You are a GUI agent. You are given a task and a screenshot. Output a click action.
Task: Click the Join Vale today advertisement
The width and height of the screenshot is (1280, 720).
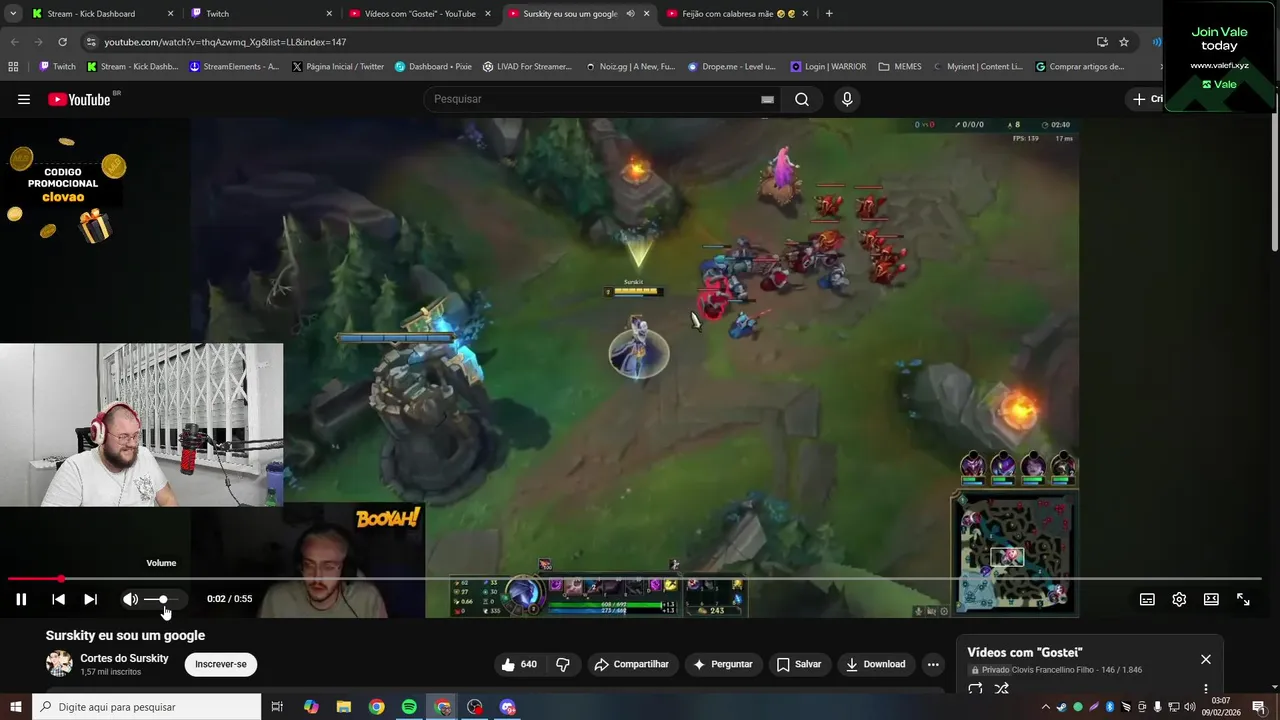pyautogui.click(x=1220, y=56)
